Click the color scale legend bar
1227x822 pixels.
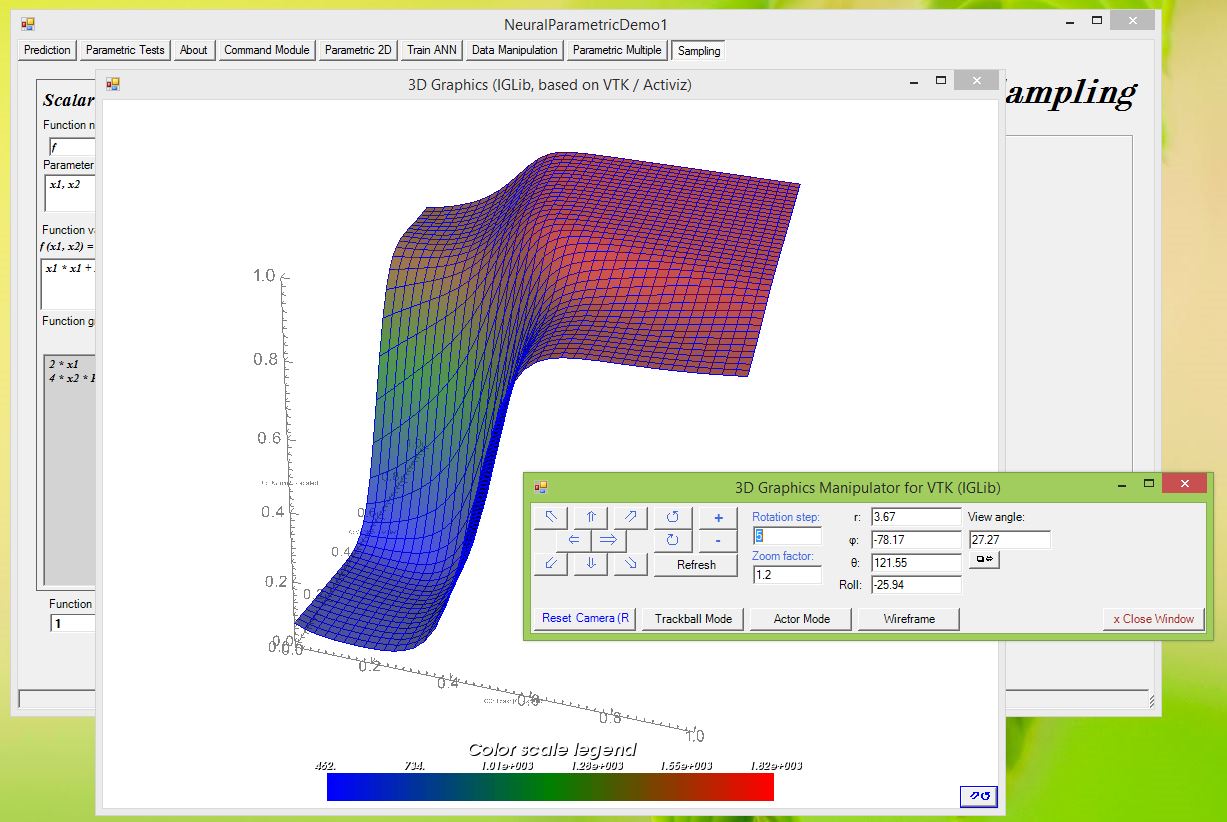550,787
